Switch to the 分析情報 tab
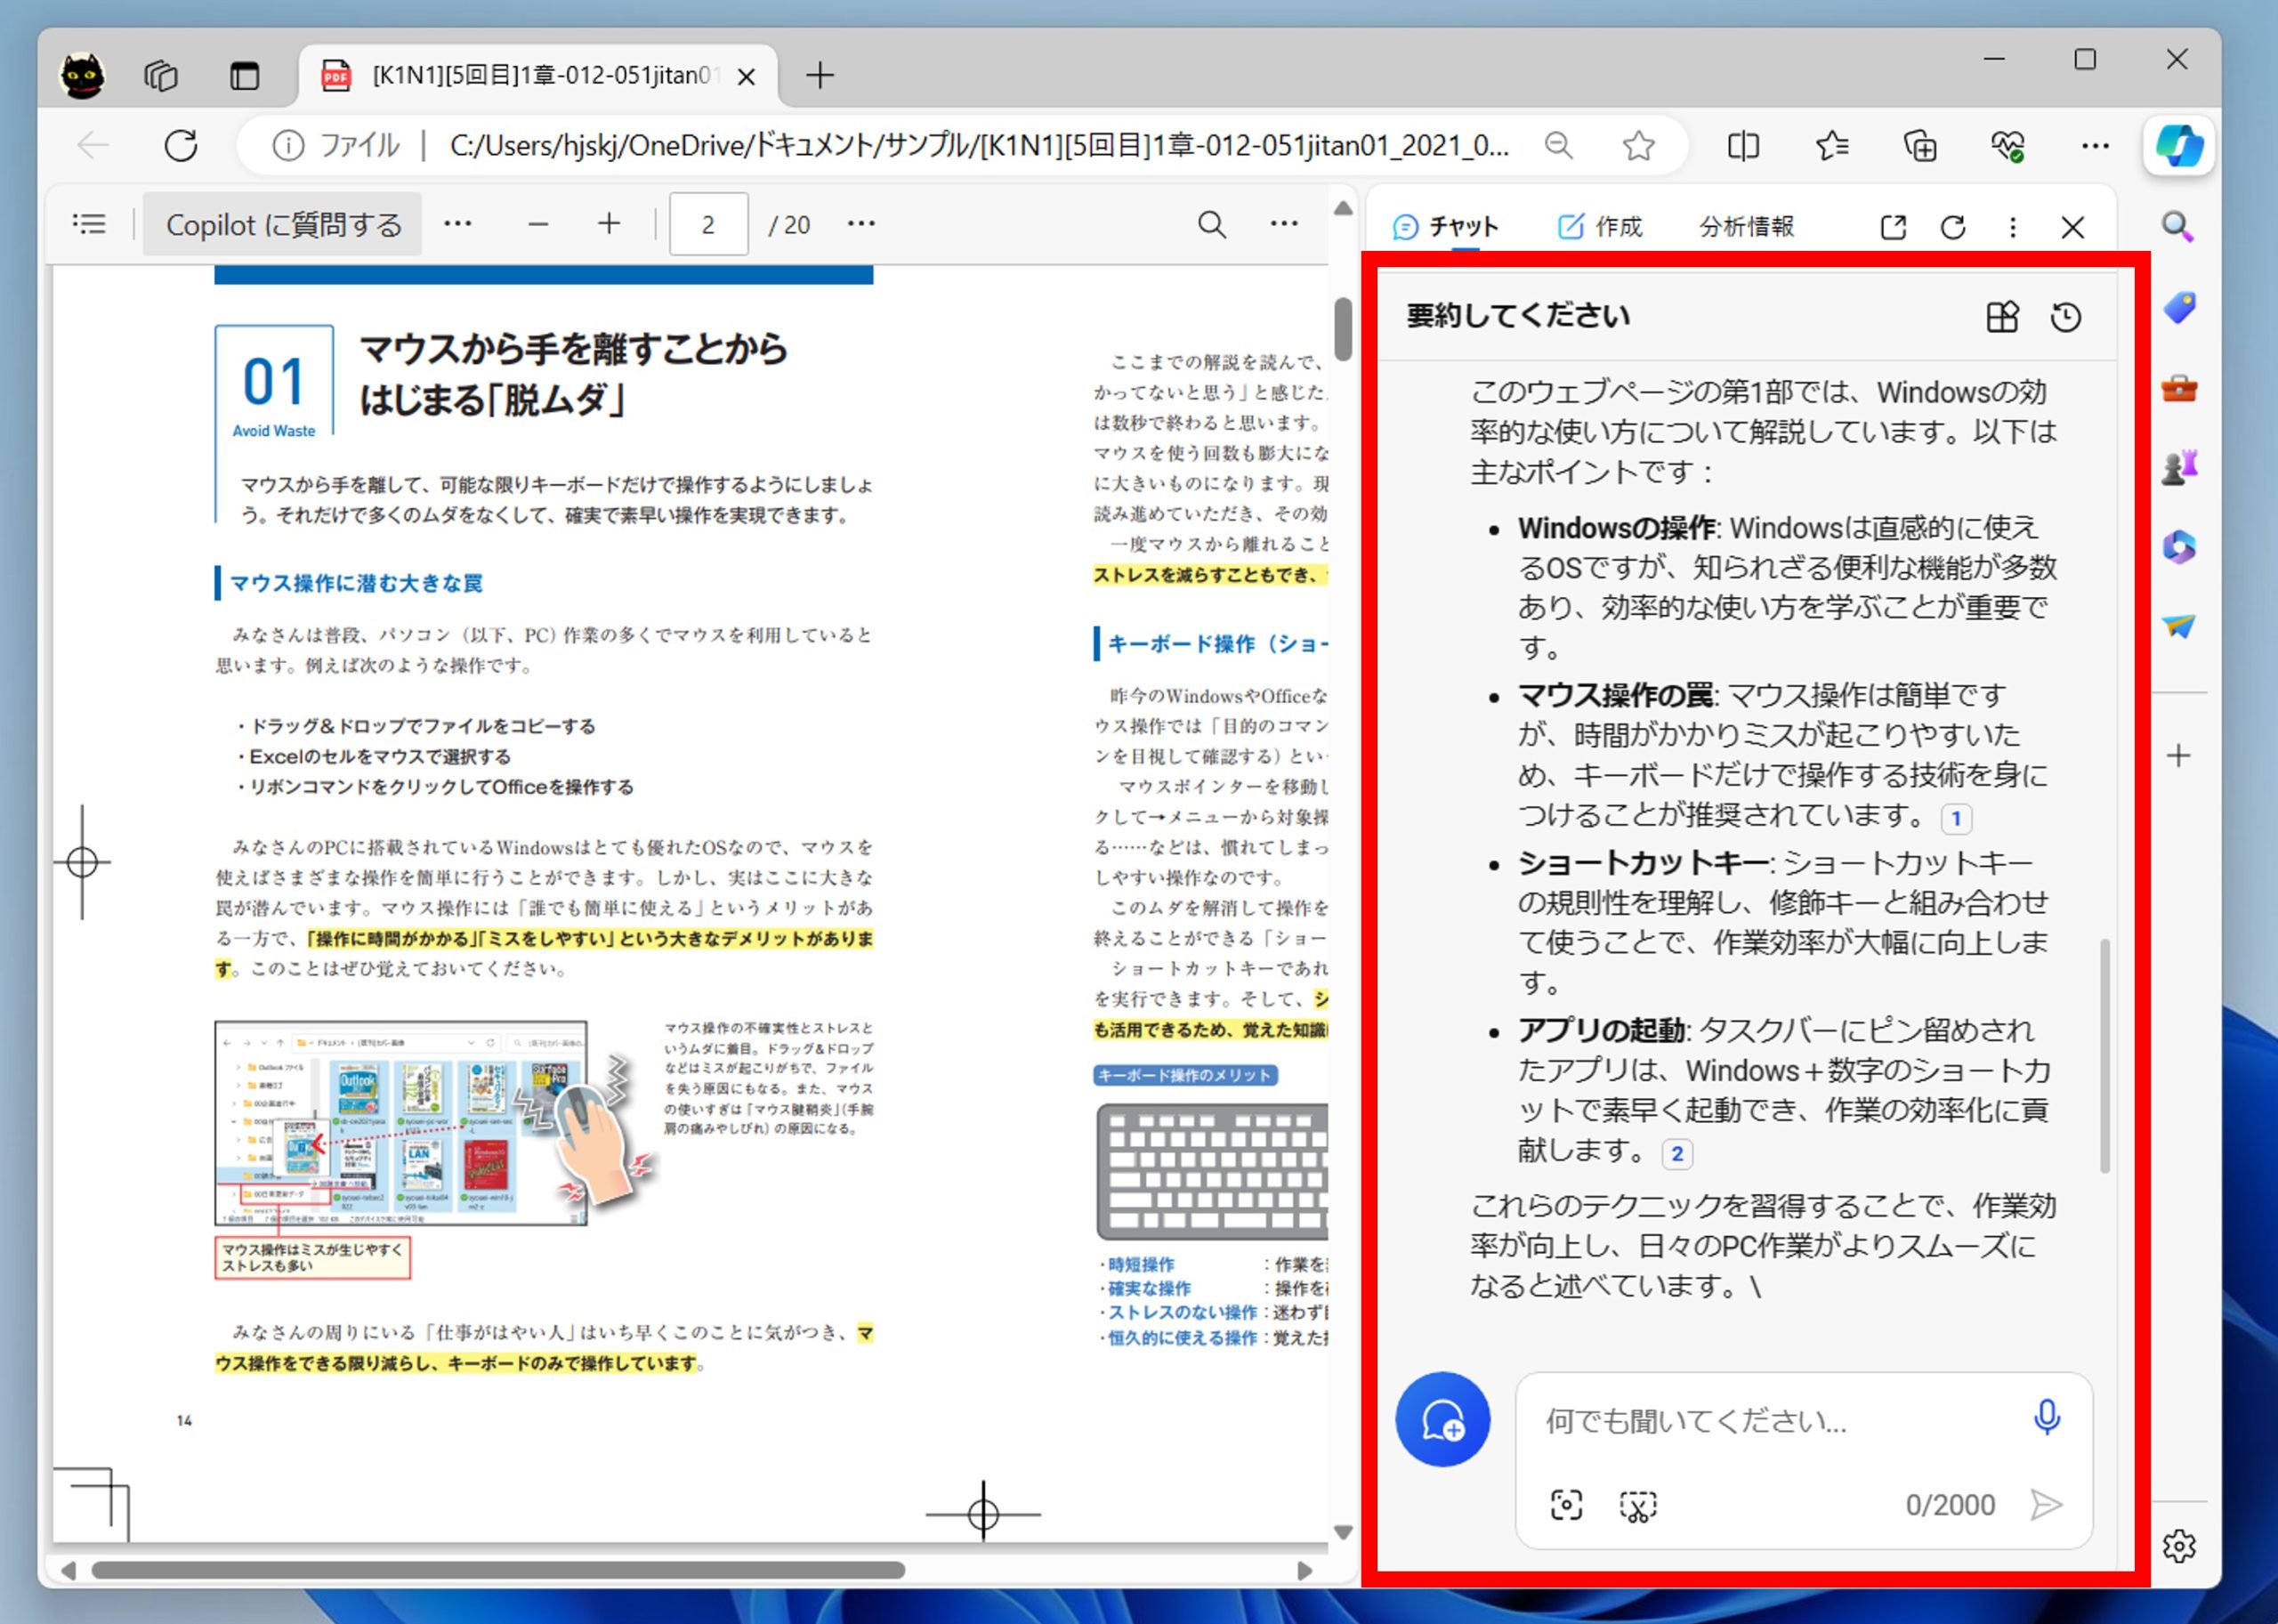 pyautogui.click(x=1747, y=227)
